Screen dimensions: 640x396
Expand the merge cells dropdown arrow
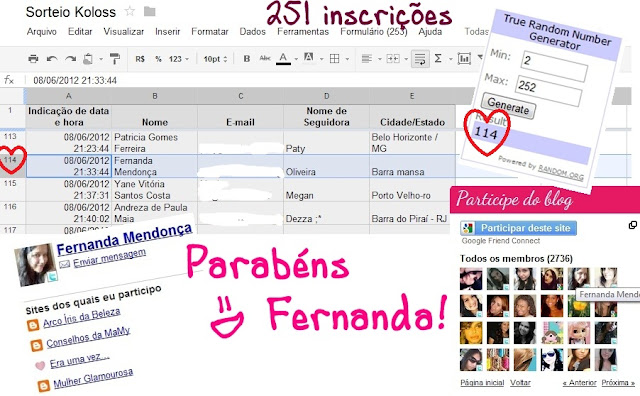[x=406, y=59]
